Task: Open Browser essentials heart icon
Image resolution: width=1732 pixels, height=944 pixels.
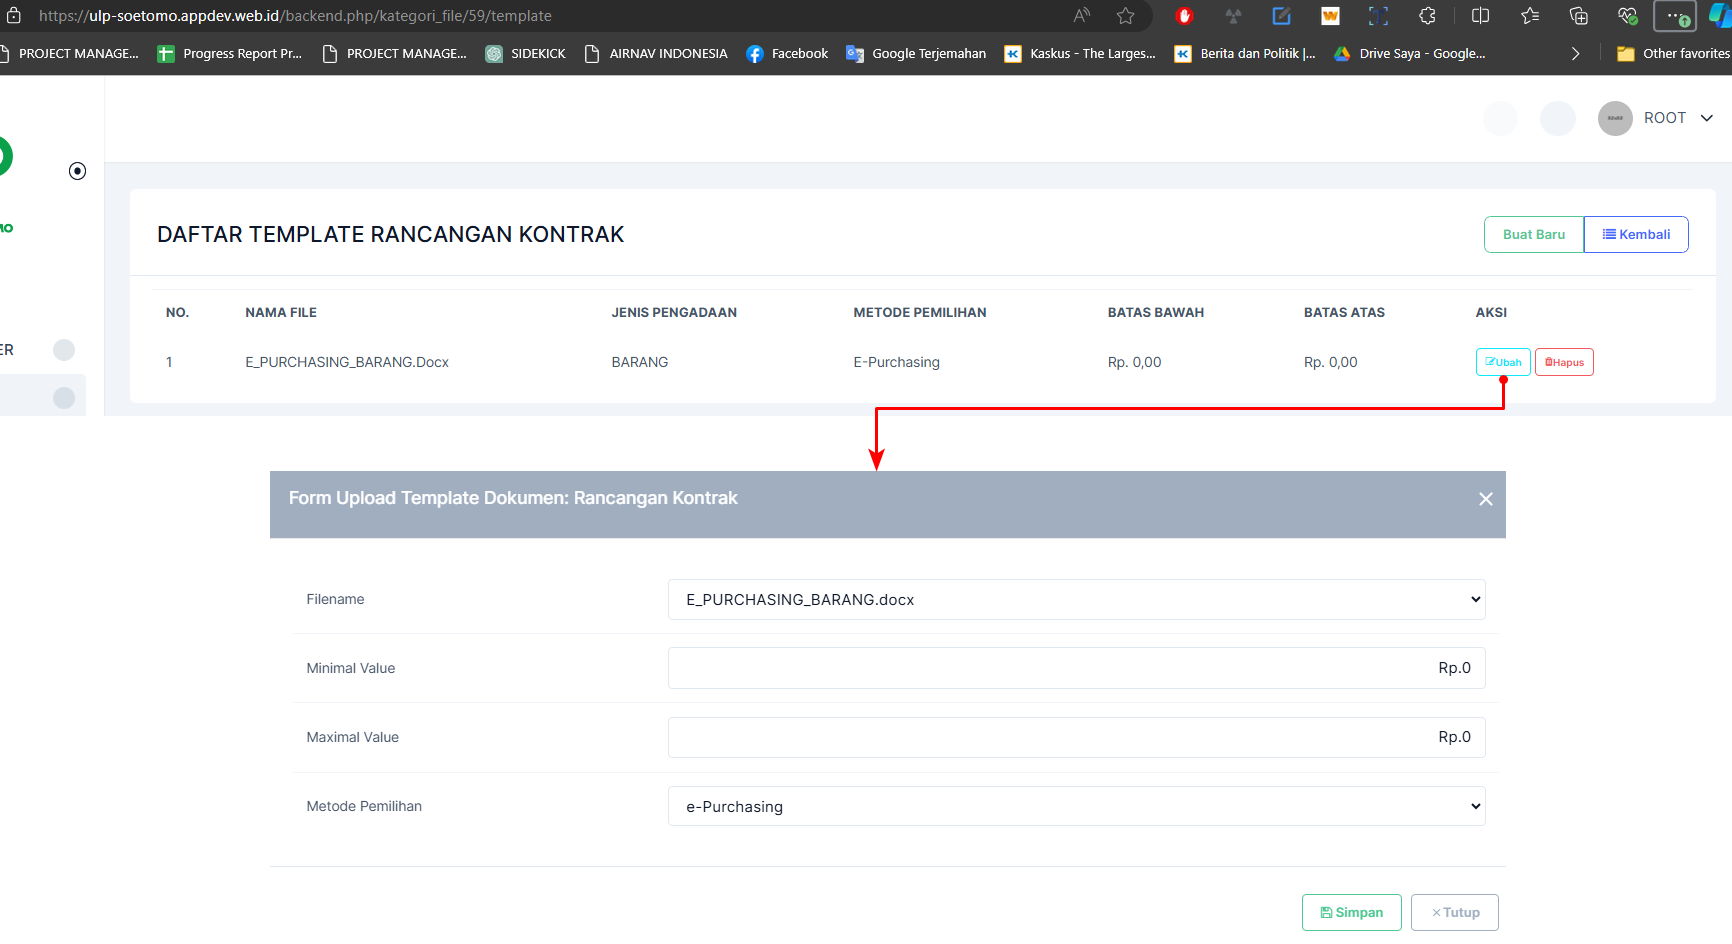Action: pyautogui.click(x=1627, y=16)
